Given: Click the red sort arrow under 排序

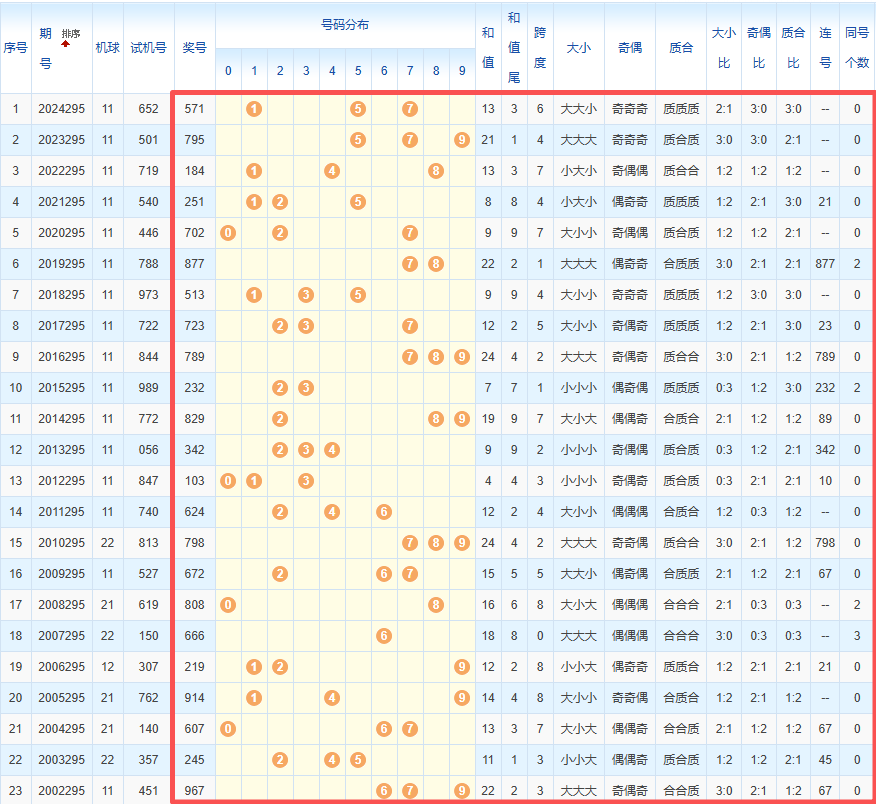Looking at the screenshot, I should (66, 44).
